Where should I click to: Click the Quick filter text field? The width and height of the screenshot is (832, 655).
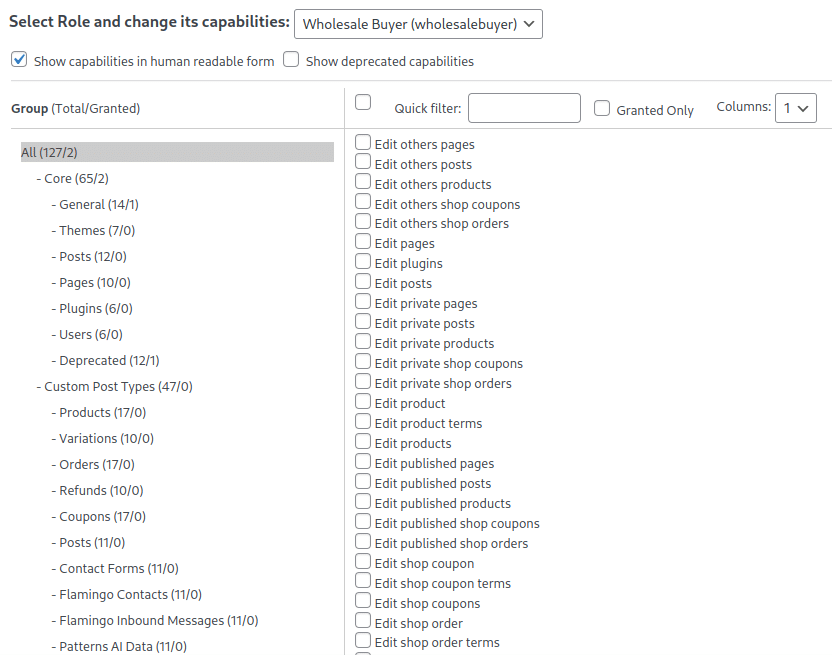pos(524,108)
